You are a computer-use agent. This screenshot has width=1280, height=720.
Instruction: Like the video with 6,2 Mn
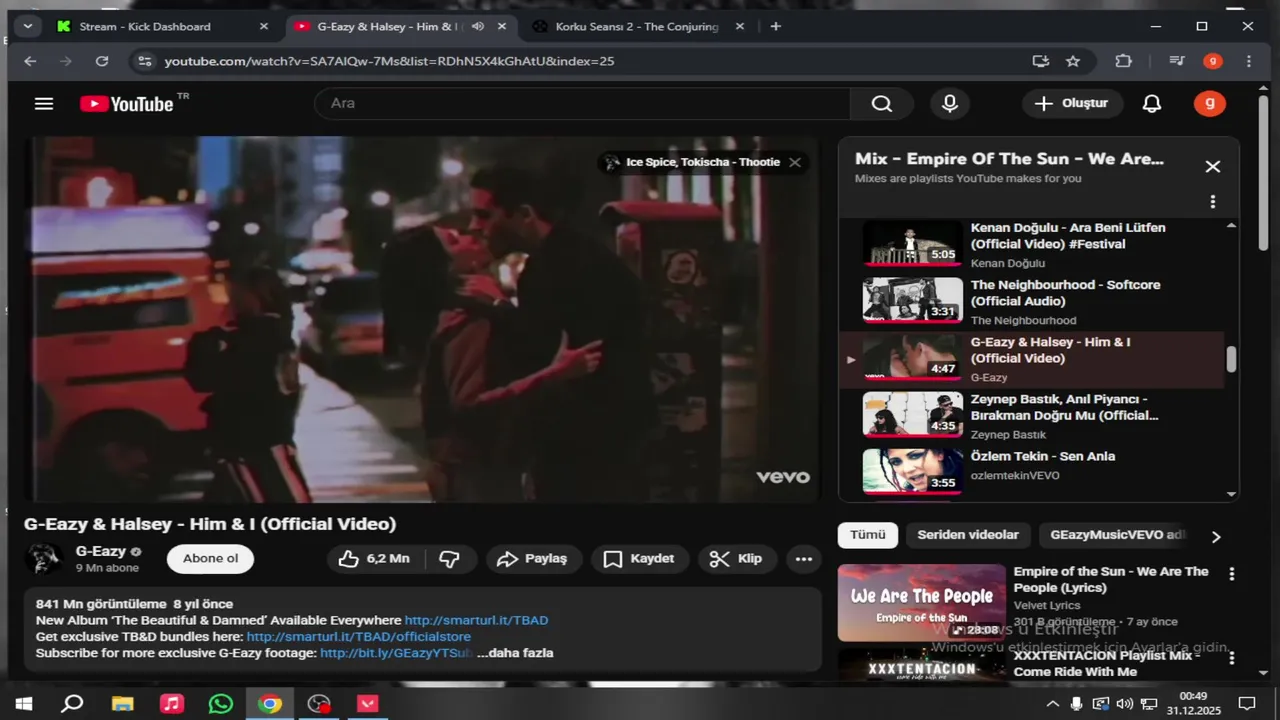click(x=375, y=559)
